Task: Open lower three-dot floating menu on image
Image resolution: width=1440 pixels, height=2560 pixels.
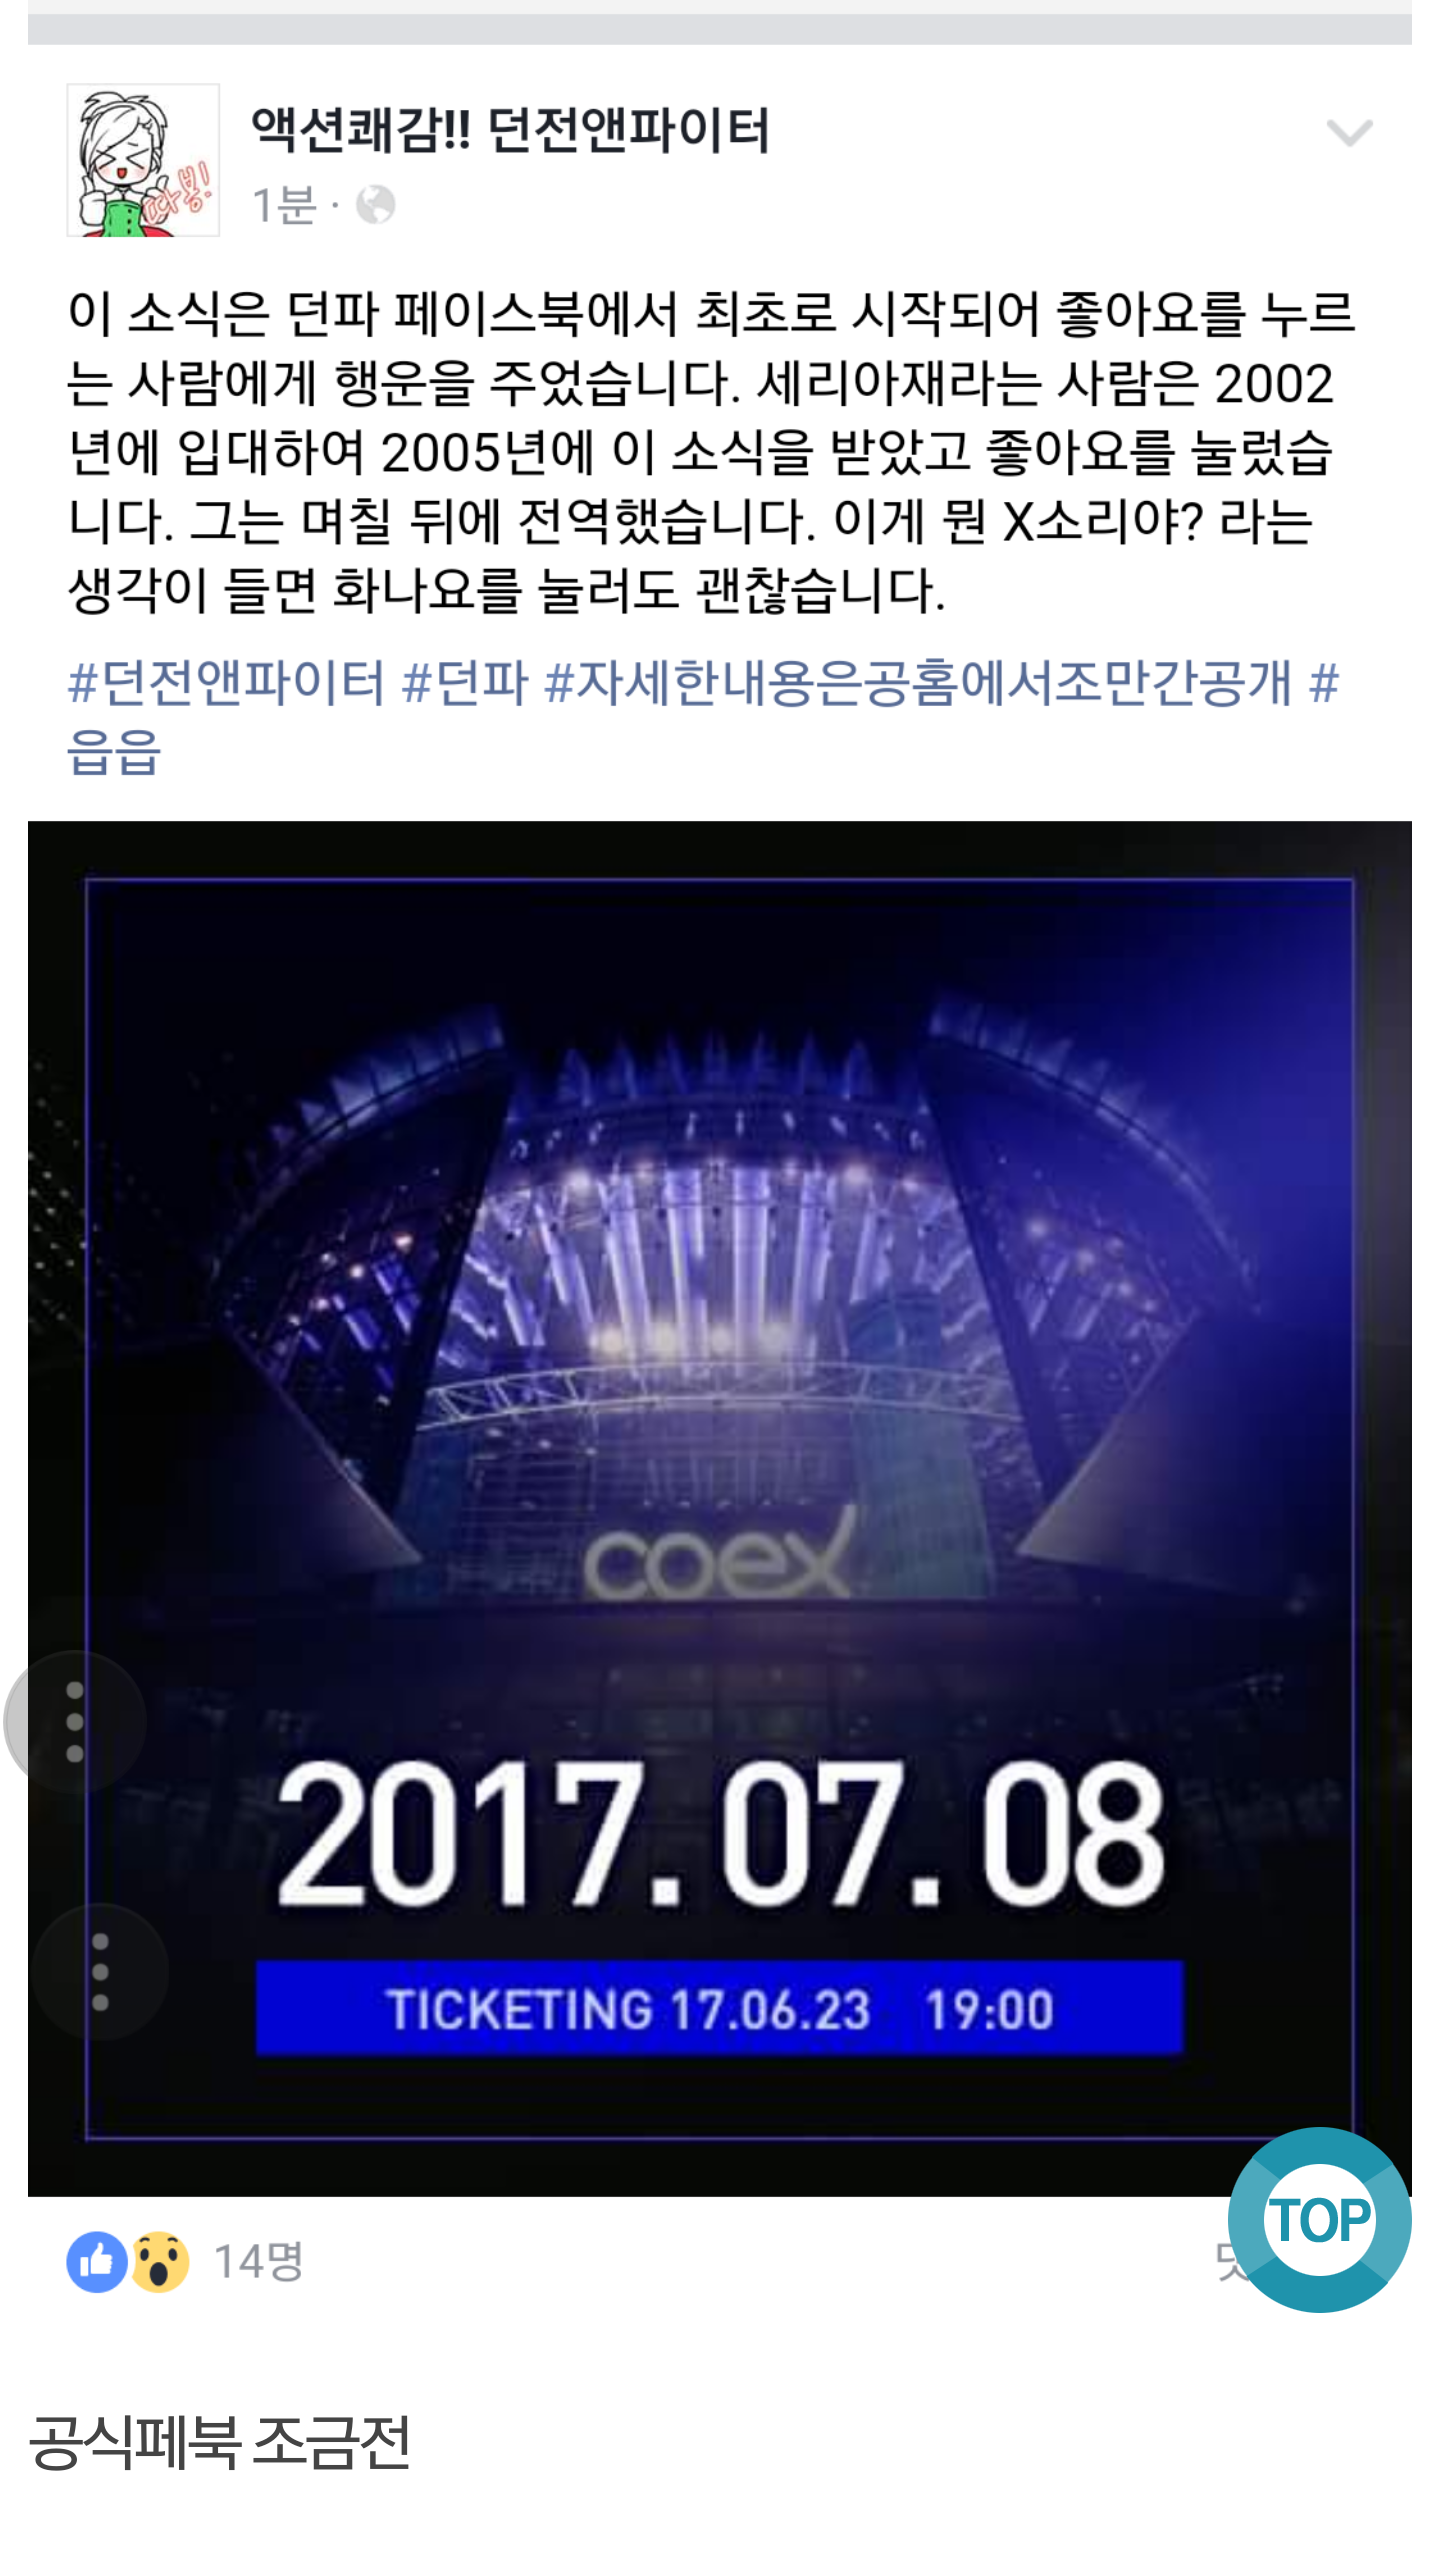Action: click(x=100, y=1972)
